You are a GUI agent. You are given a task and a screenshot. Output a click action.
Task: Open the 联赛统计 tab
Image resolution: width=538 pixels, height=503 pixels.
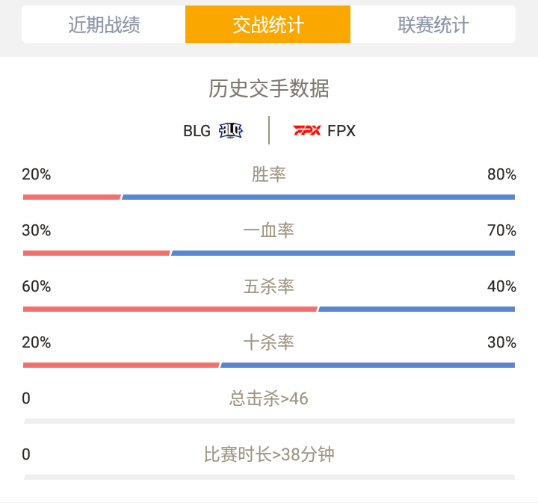(433, 25)
